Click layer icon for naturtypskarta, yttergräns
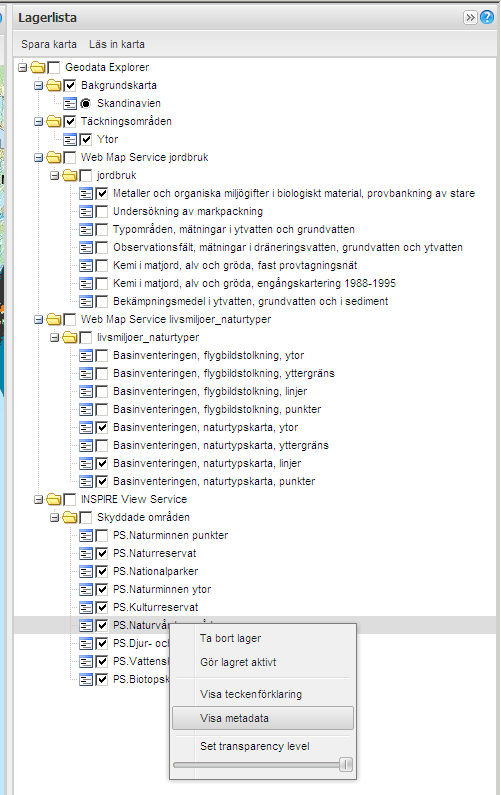501x795 pixels. pyautogui.click(x=86, y=446)
